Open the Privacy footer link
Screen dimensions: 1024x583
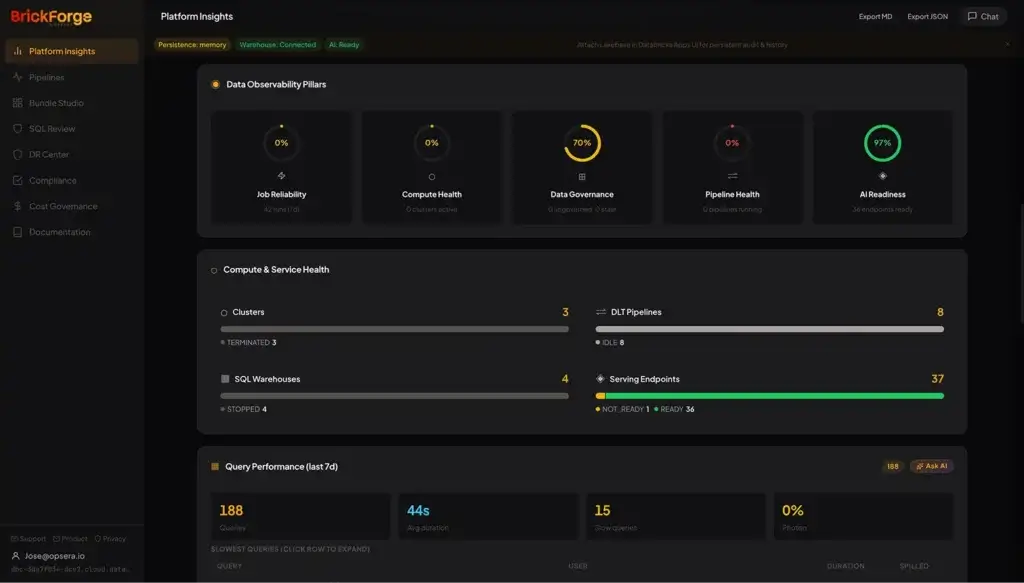110,539
